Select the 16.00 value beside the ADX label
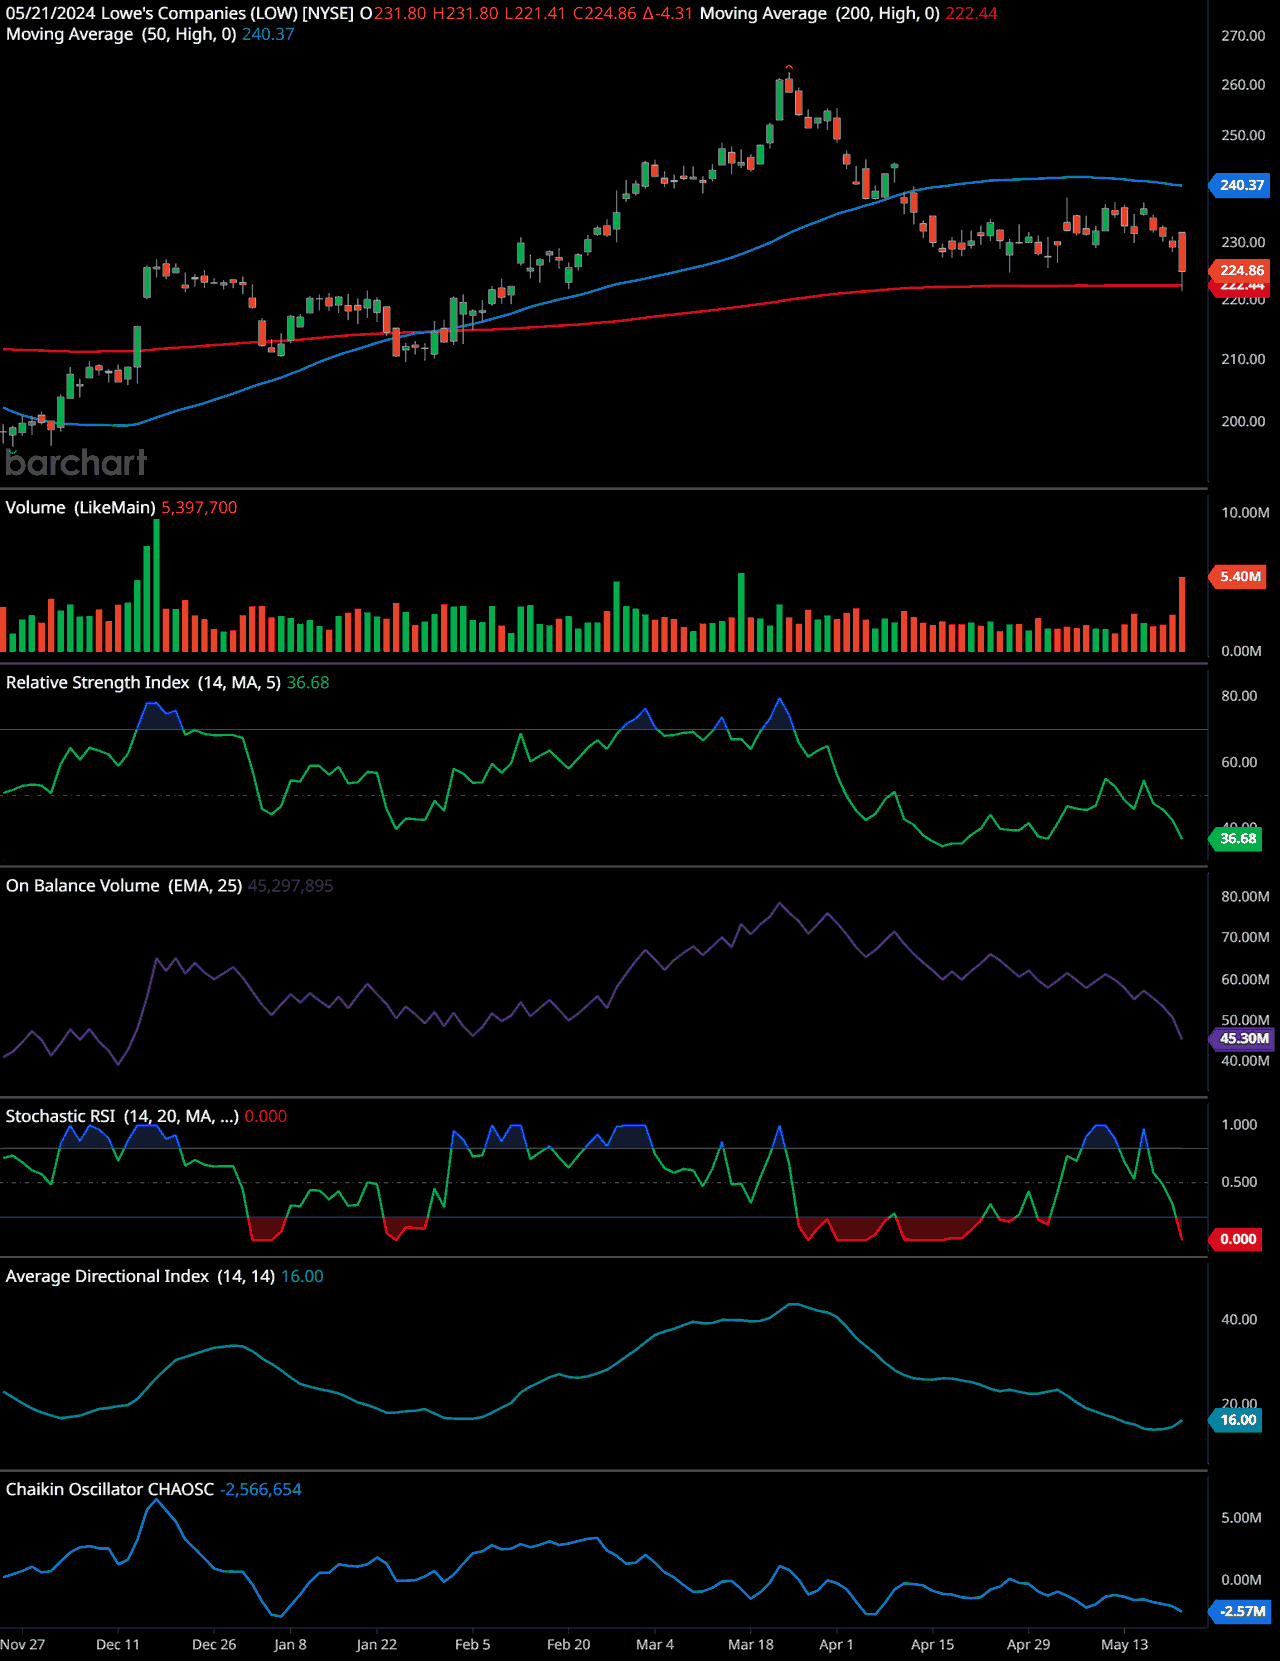The width and height of the screenshot is (1280, 1661). click(x=302, y=1276)
